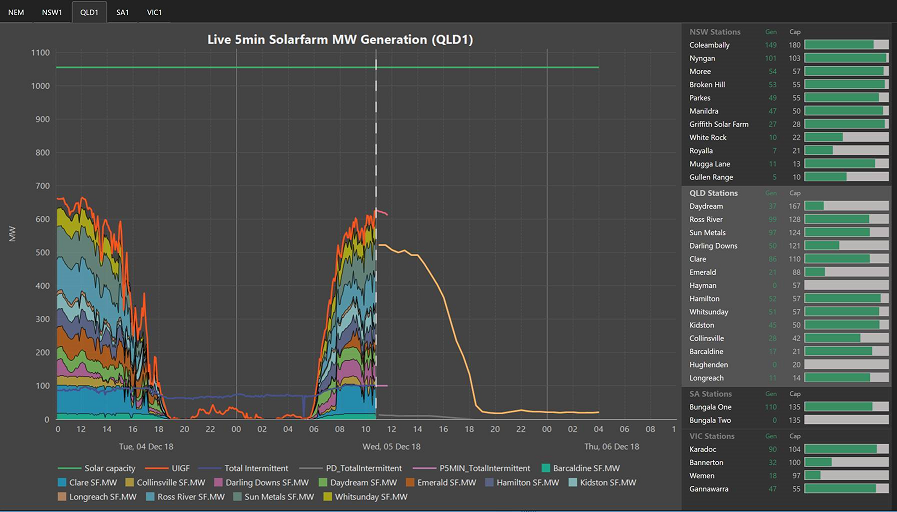Click the VIC Stations section header
The height and width of the screenshot is (512, 897).
click(713, 436)
